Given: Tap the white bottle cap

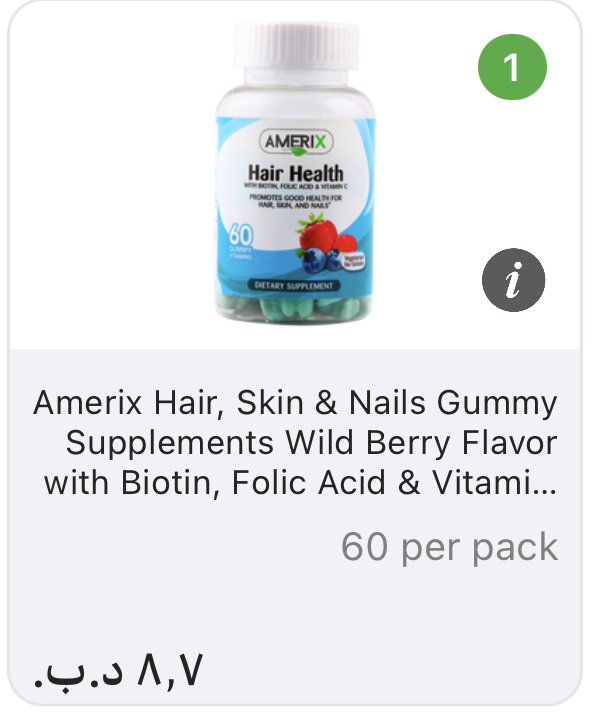Looking at the screenshot, I should [x=296, y=45].
